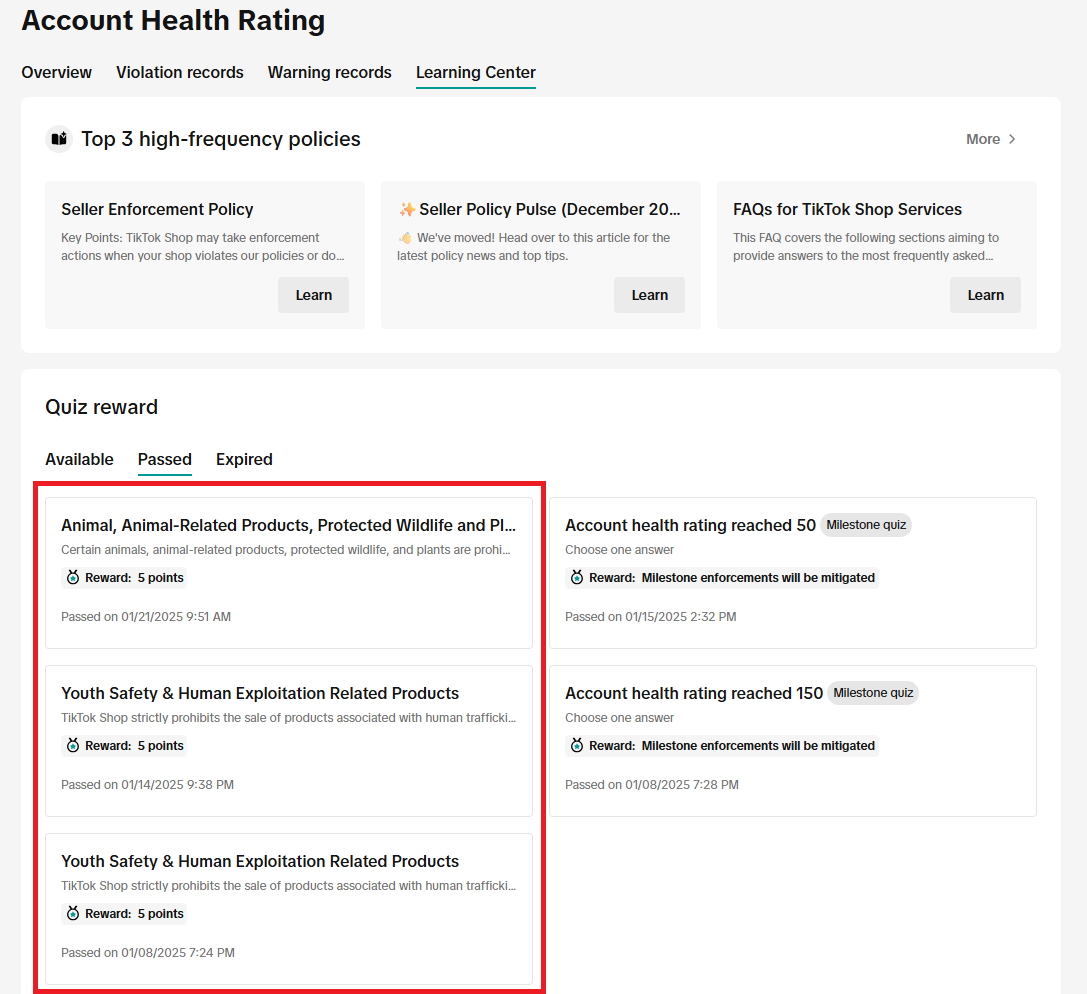
Task: Click the sparkle icon before Seller Policy Pulse
Action: point(407,210)
